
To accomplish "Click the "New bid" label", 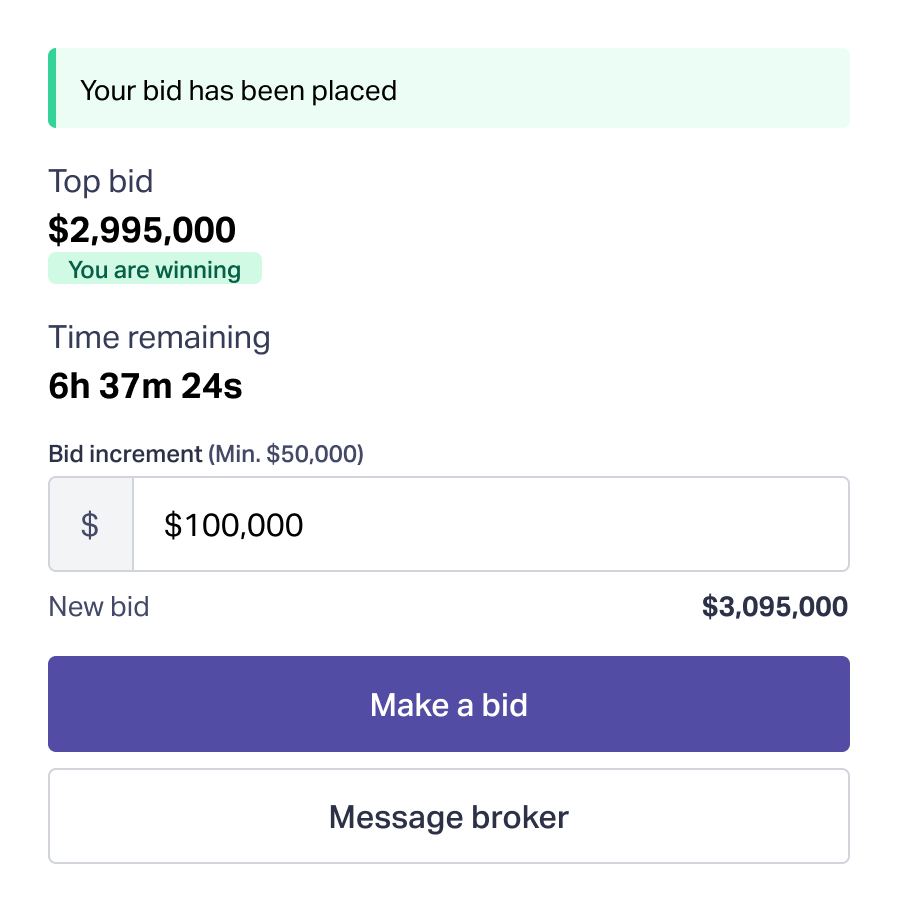I will pos(99,606).
